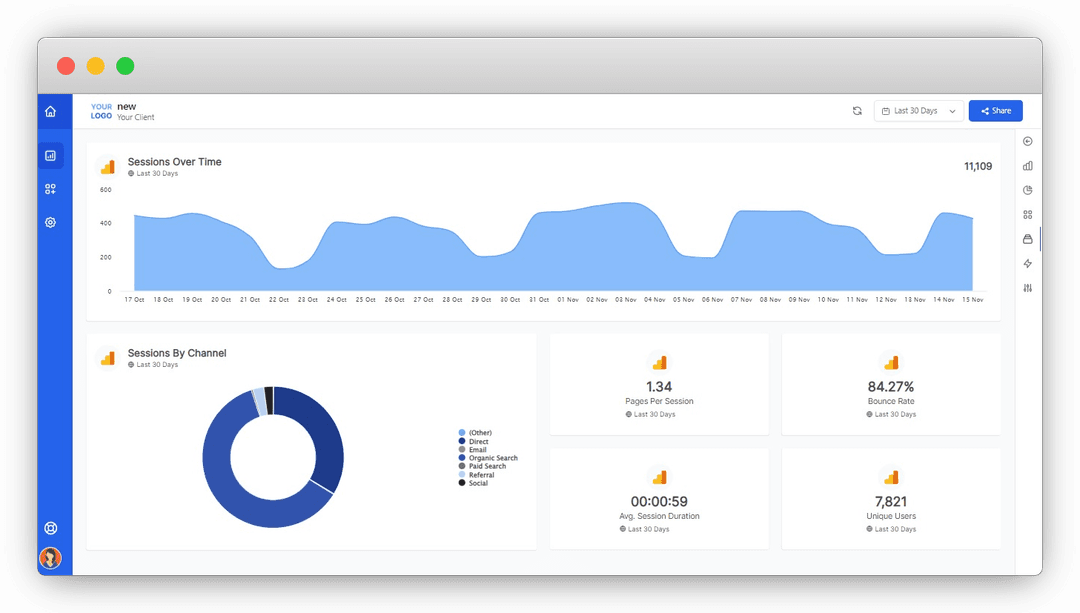Screen dimensions: 1080x613
Task: Select the lightning bolt icon in right panel
Action: [1028, 264]
